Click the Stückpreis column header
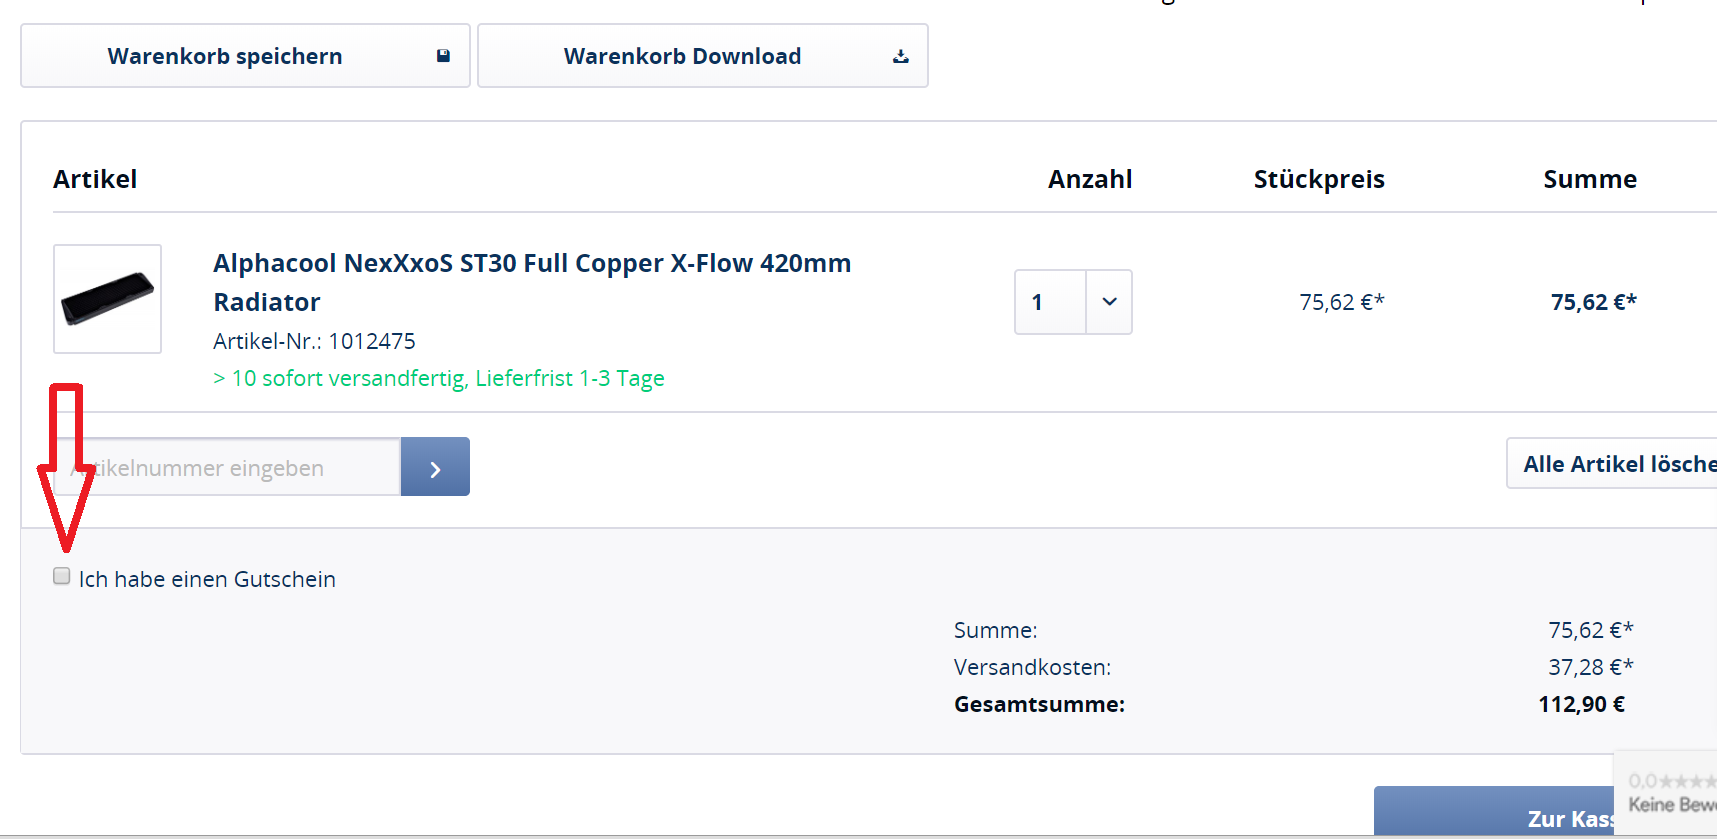Screen dimensions: 1717x839 pyautogui.click(x=1318, y=179)
